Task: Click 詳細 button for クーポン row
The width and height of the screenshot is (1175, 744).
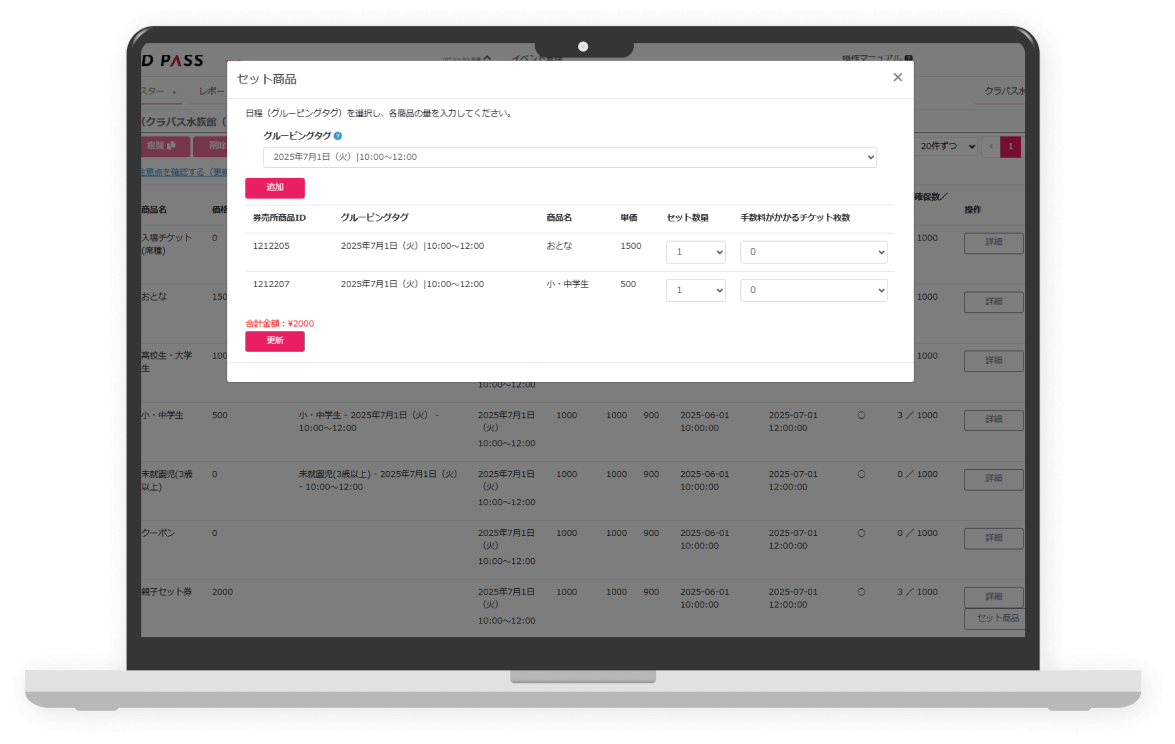Action: pos(993,538)
